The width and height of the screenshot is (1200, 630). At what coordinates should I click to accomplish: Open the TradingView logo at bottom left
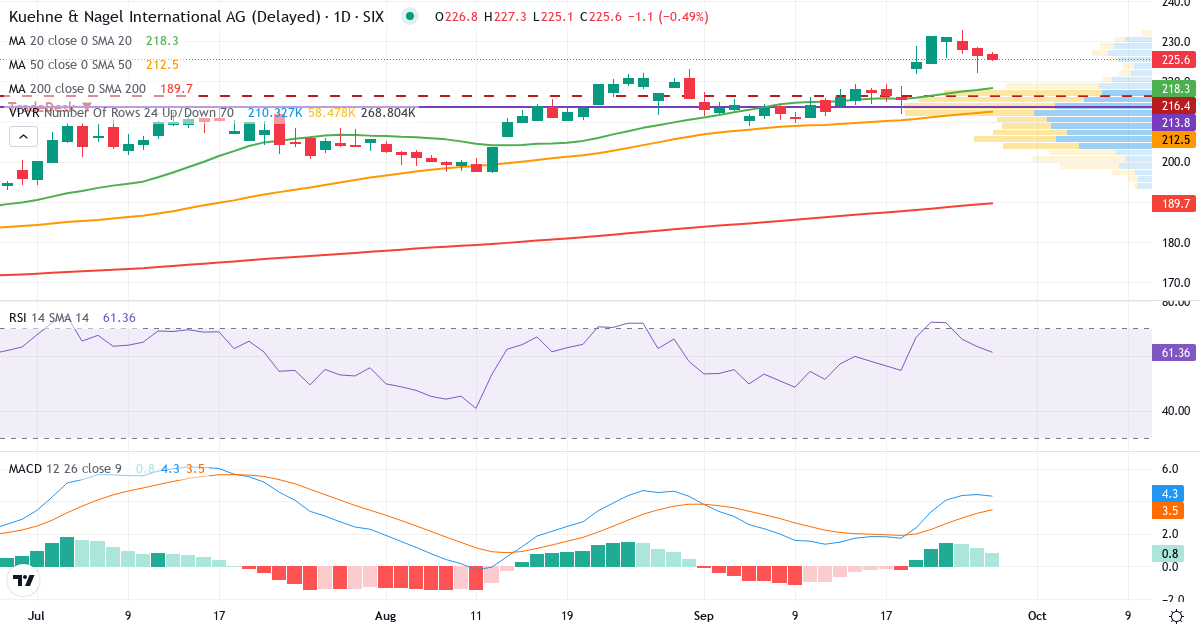23,580
